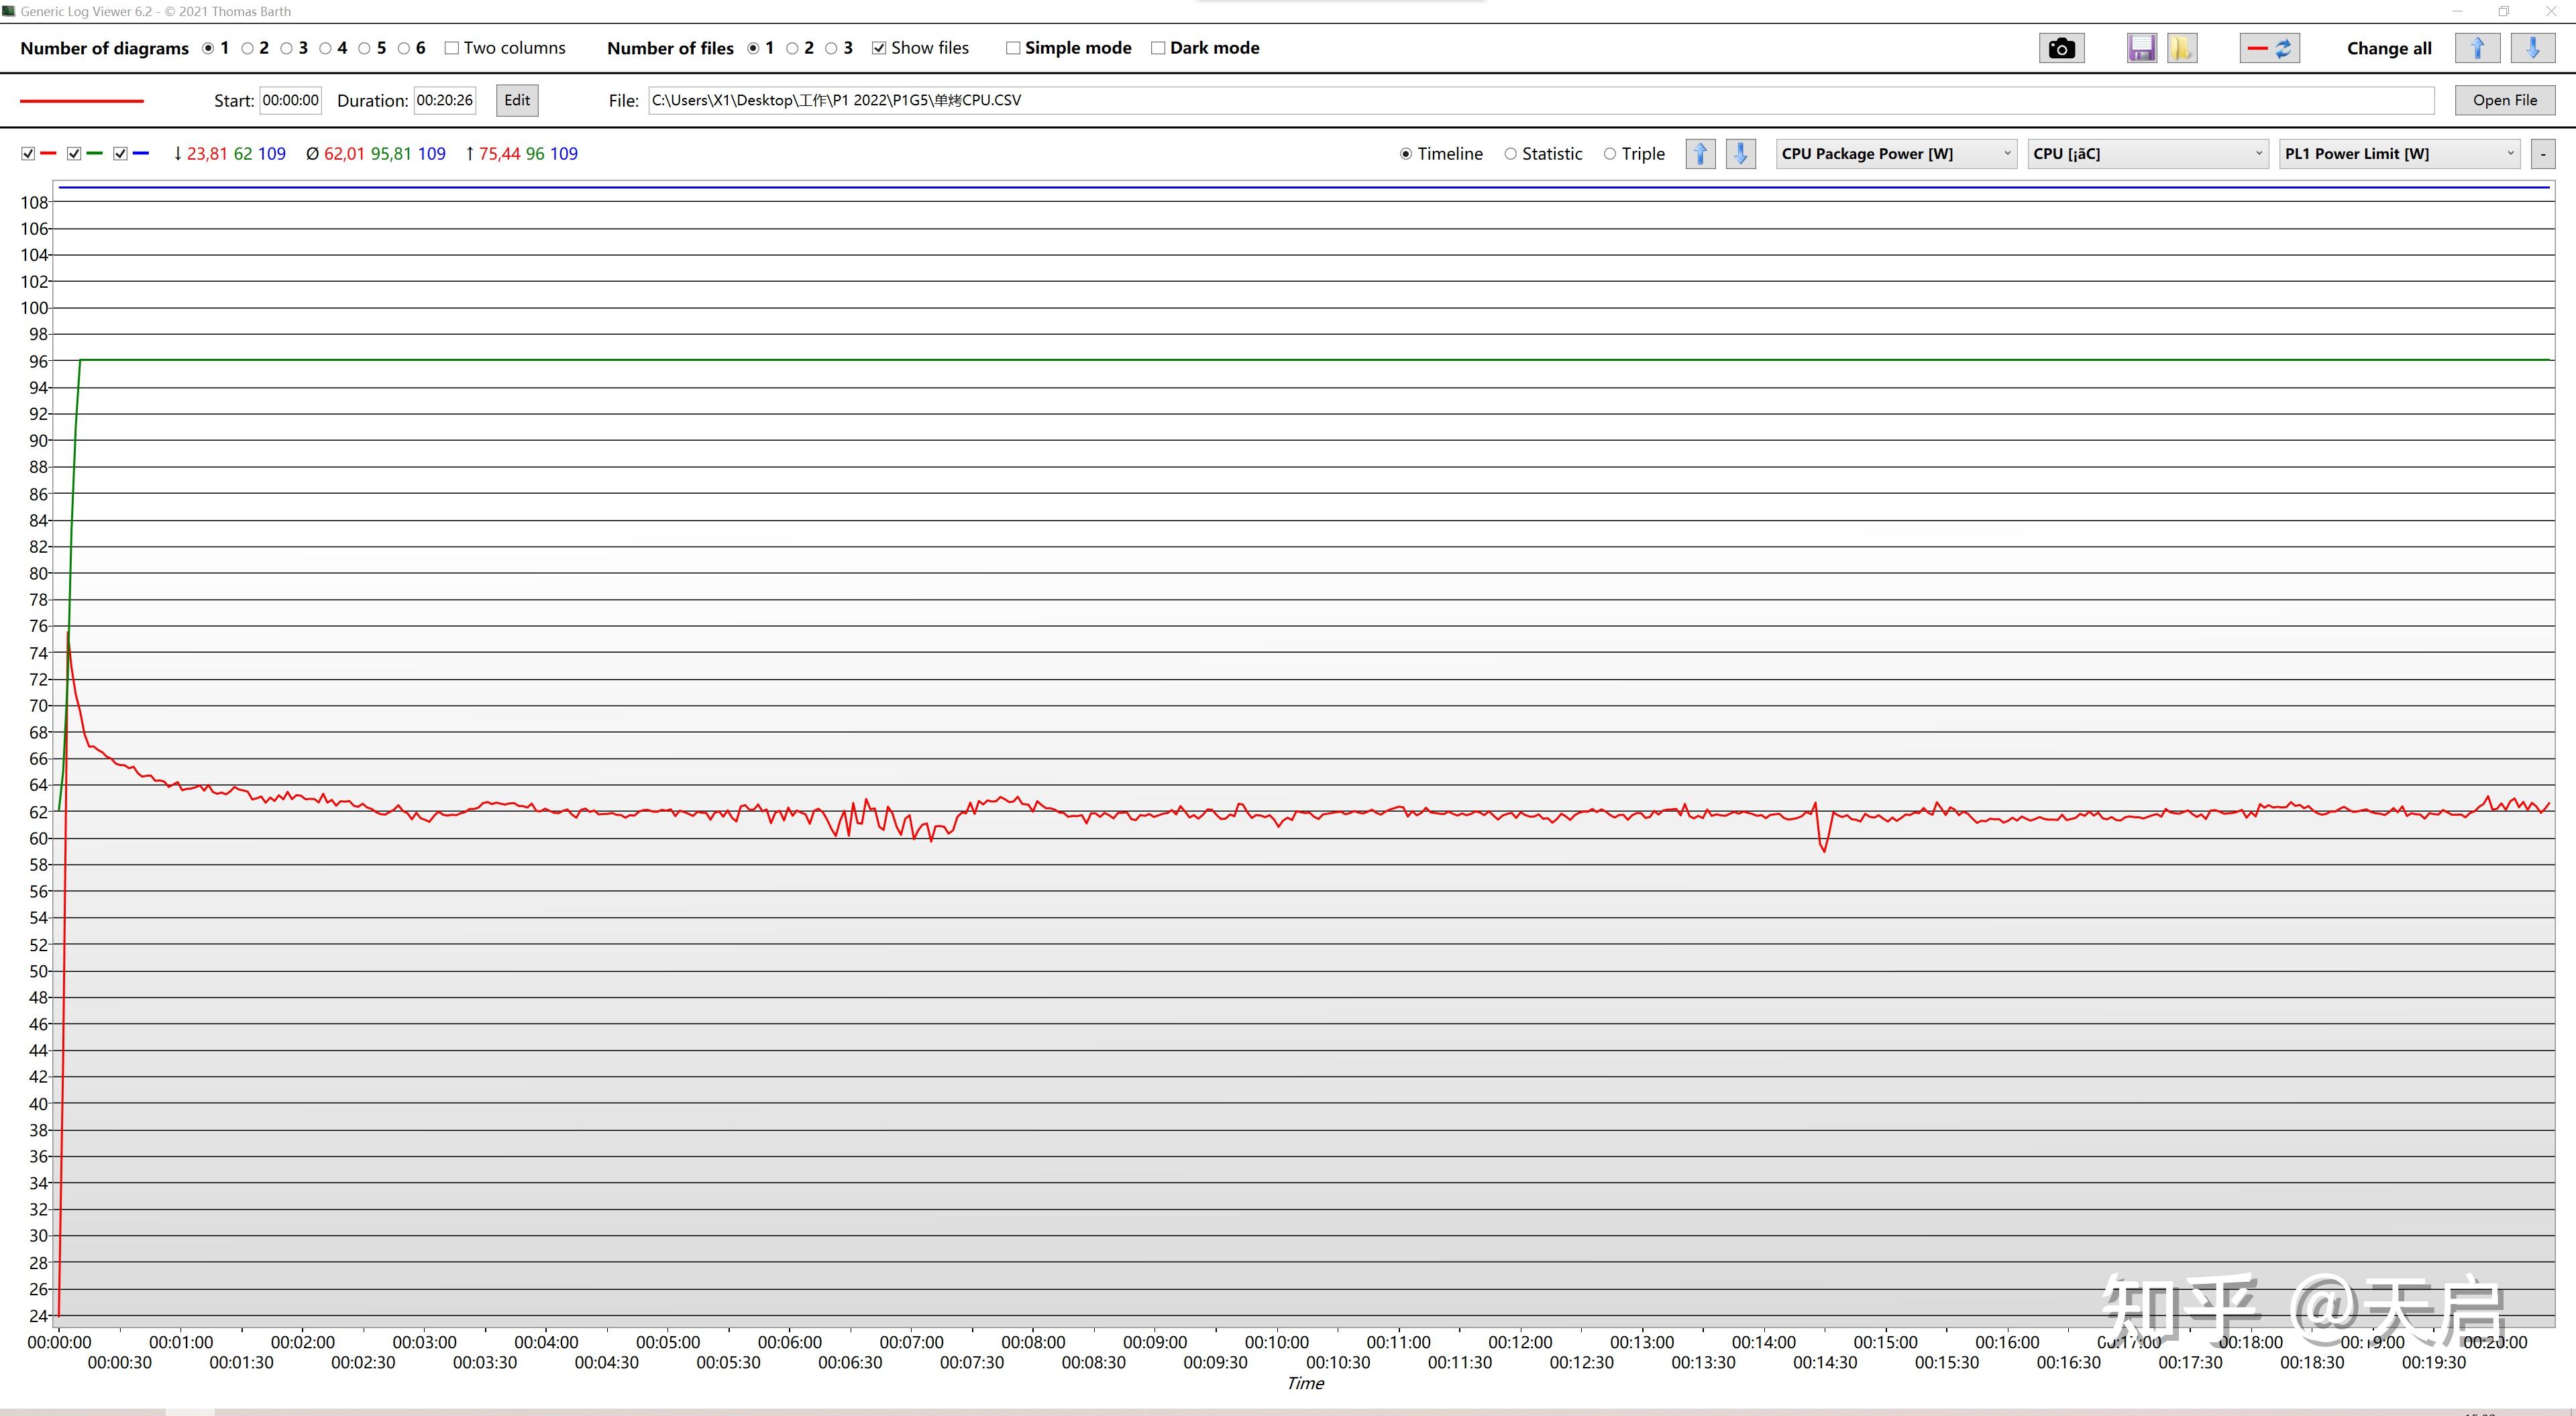Viewport: 2576px width, 1416px height.
Task: Open the PL1 Power Limit [W] dropdown
Action: 2399,154
